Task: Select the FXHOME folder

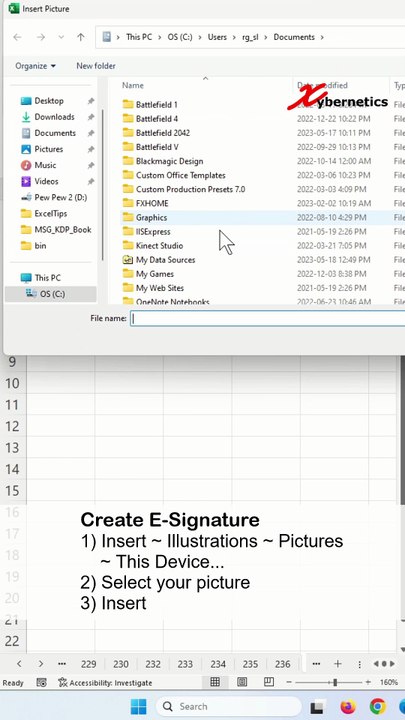Action: coord(152,203)
